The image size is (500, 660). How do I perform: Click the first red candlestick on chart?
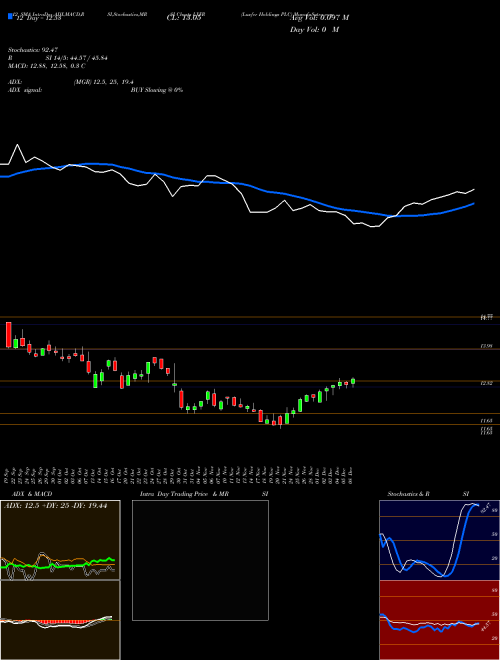(x=8, y=335)
